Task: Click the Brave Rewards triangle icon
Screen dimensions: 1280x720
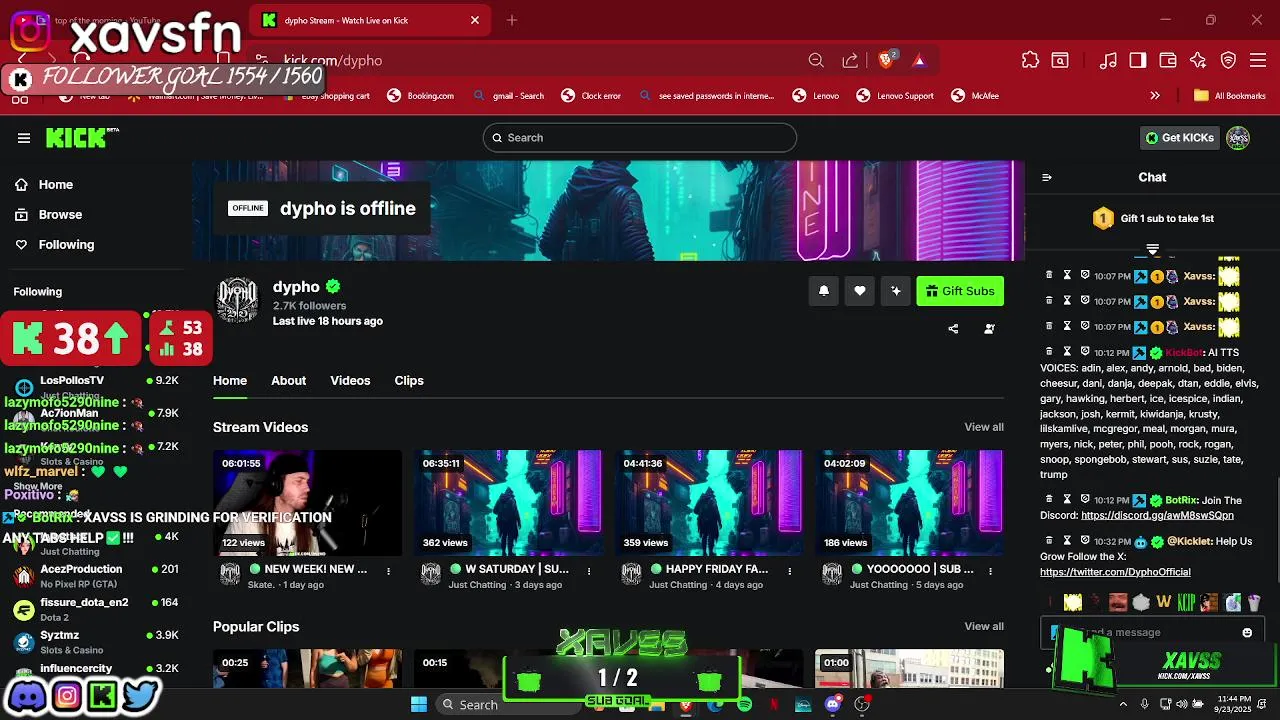Action: (x=919, y=60)
